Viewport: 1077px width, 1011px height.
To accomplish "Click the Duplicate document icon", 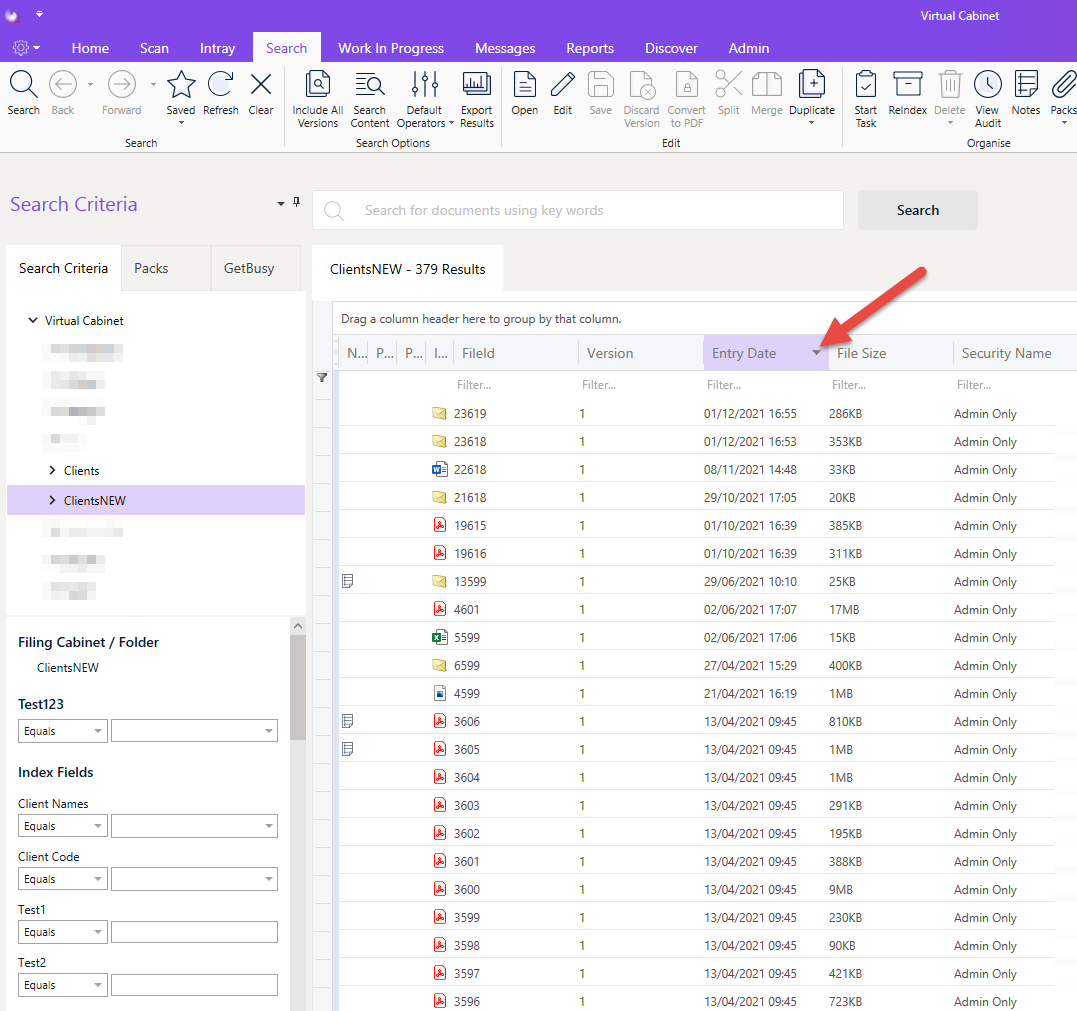I will 812,85.
